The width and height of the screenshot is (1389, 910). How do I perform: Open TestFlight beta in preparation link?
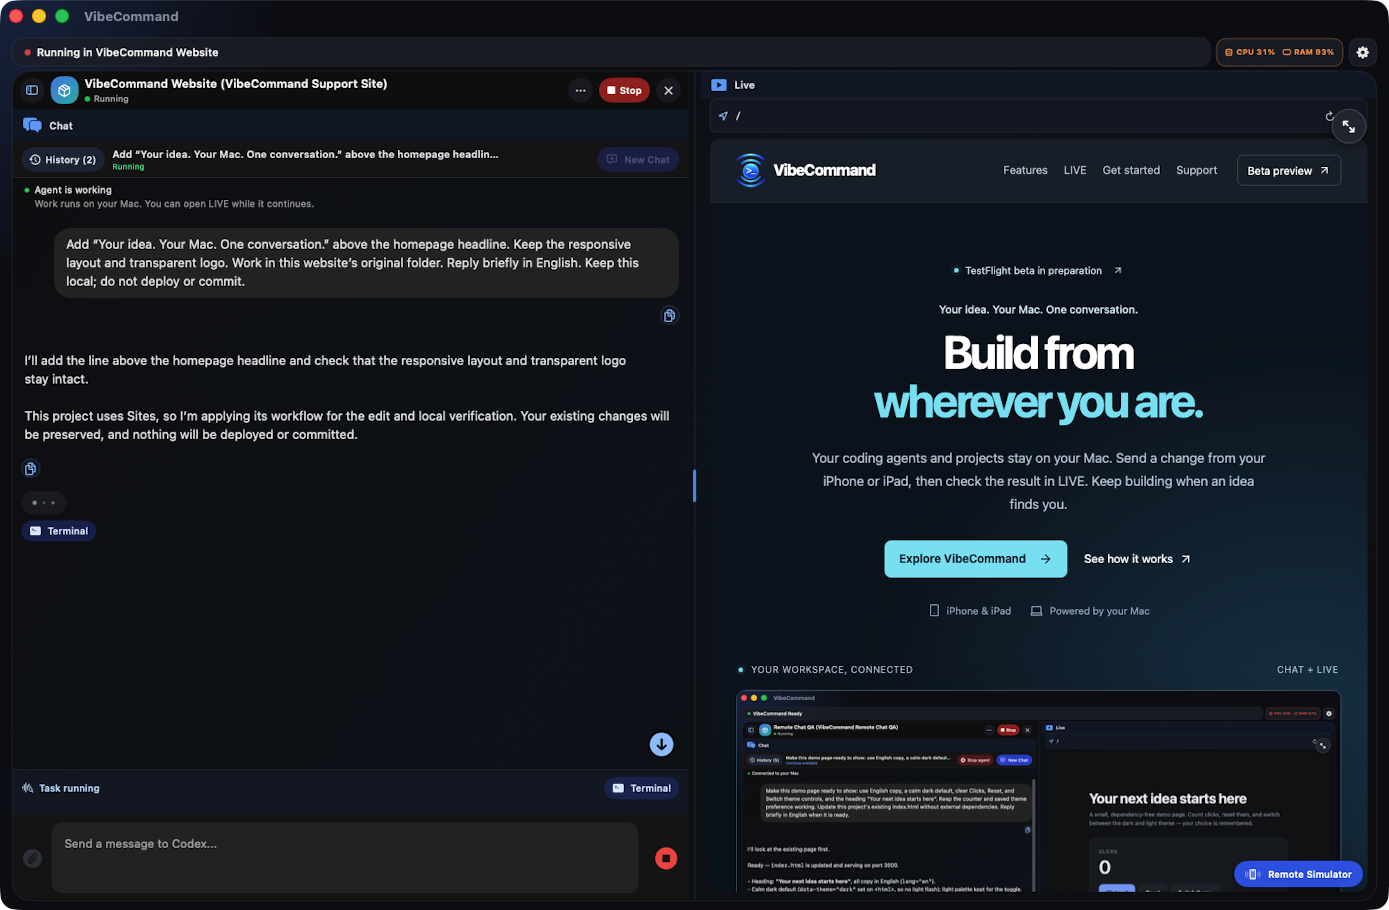[x=1037, y=271]
